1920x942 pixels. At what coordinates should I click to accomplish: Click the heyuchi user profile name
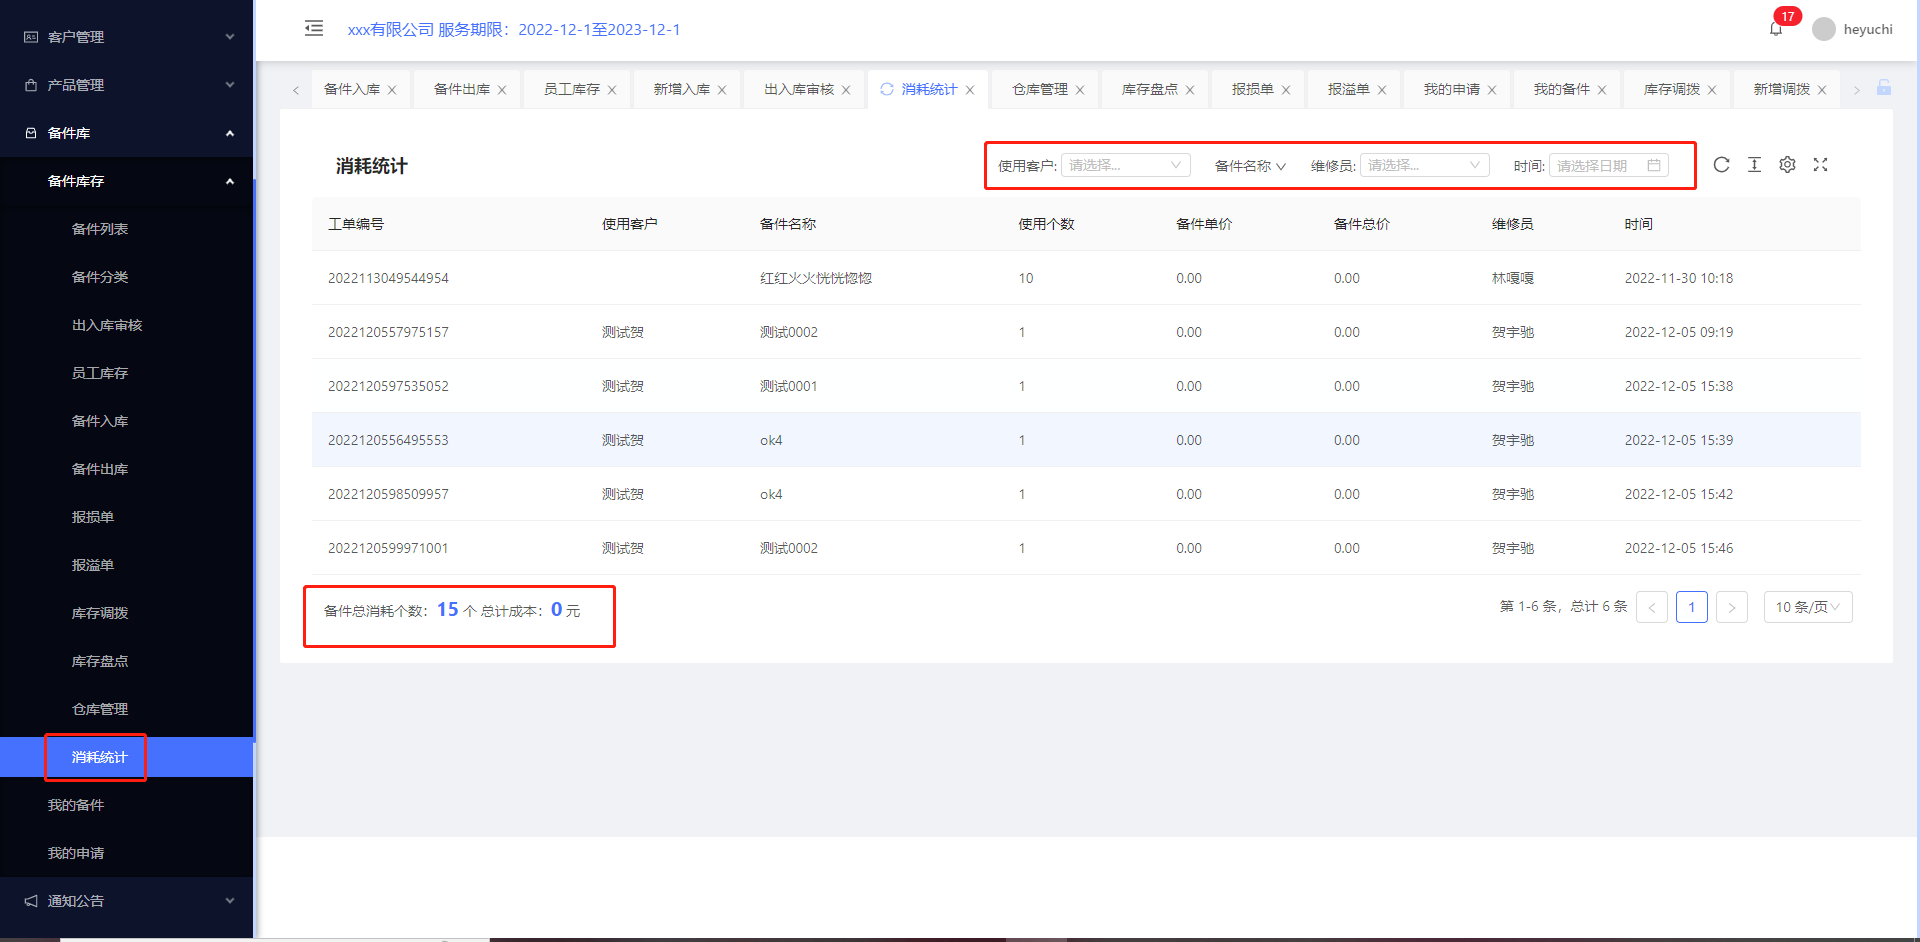point(1867,29)
